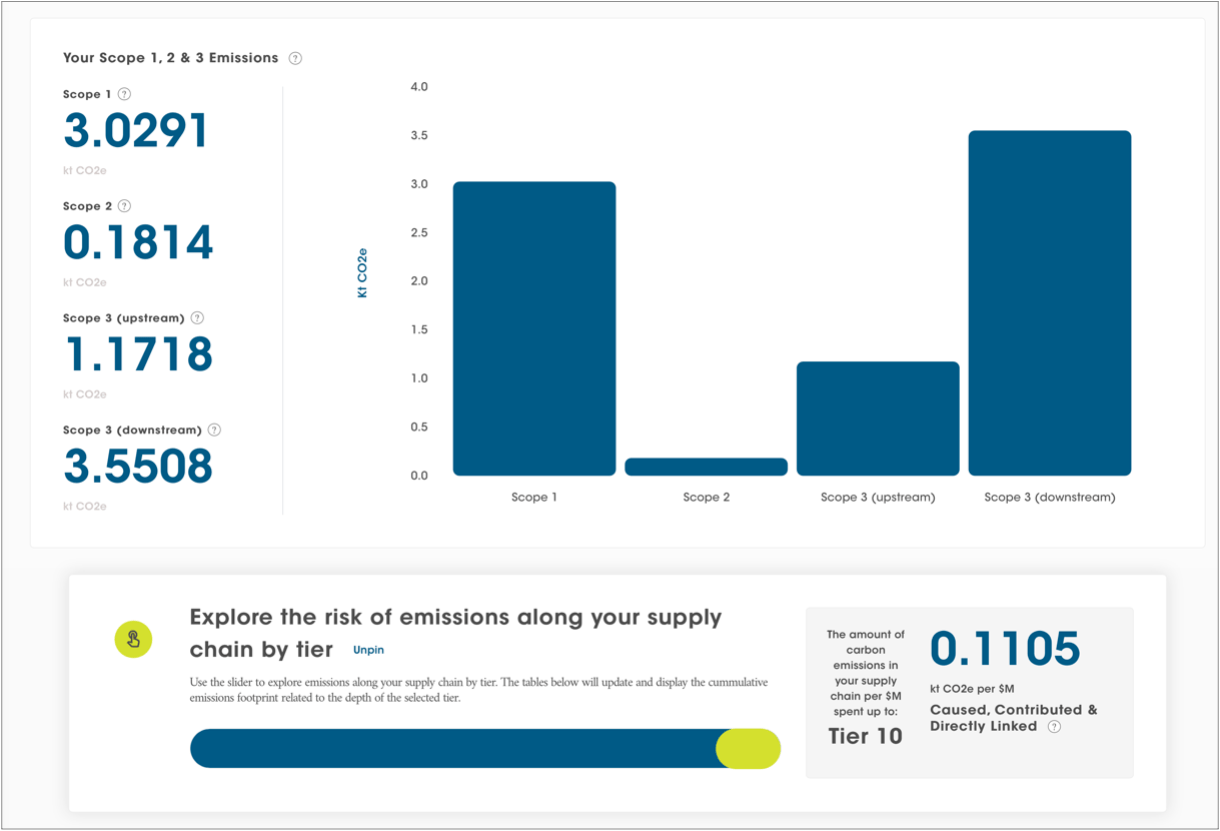Screen dimensions: 1220x831
Task: Click the green hand pointer icon
Action: 134,640
